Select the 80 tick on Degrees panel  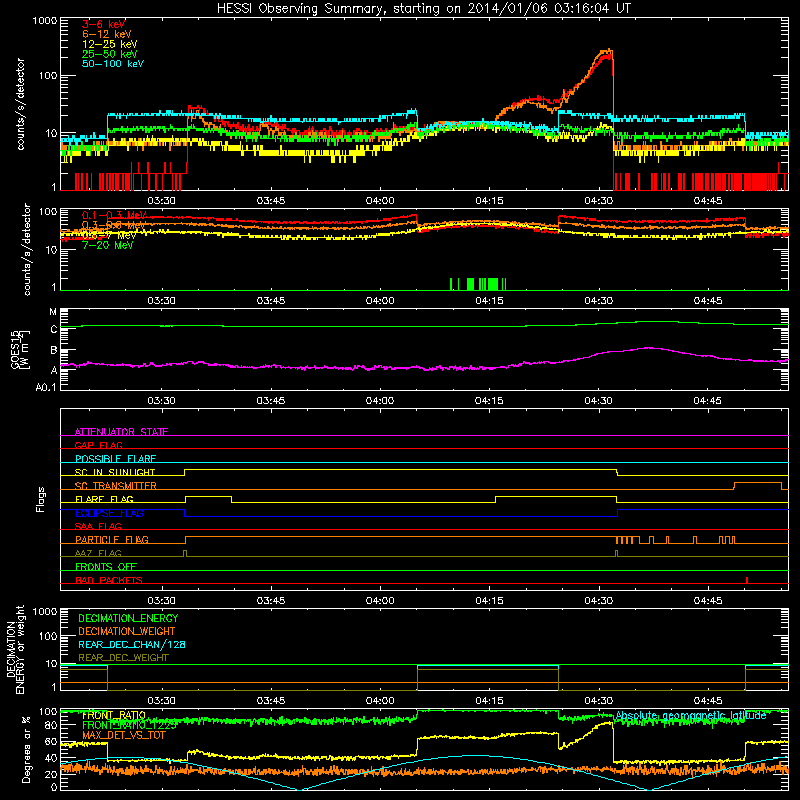point(51,725)
